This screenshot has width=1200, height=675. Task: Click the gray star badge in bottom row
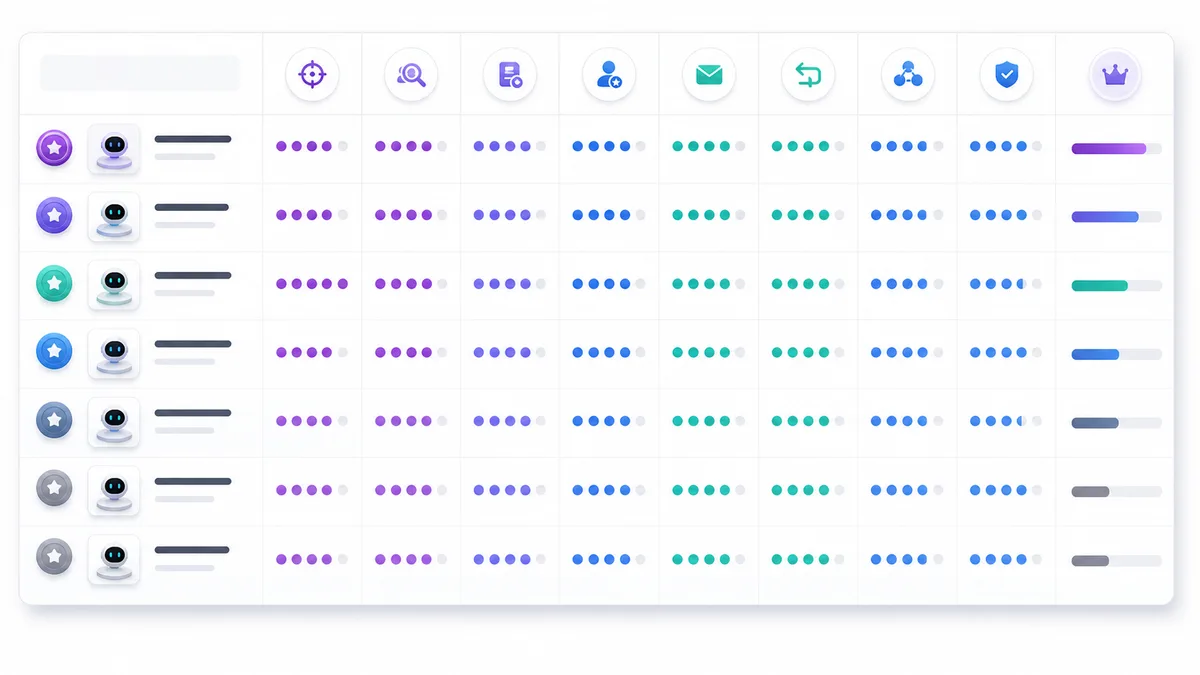[x=54, y=557]
